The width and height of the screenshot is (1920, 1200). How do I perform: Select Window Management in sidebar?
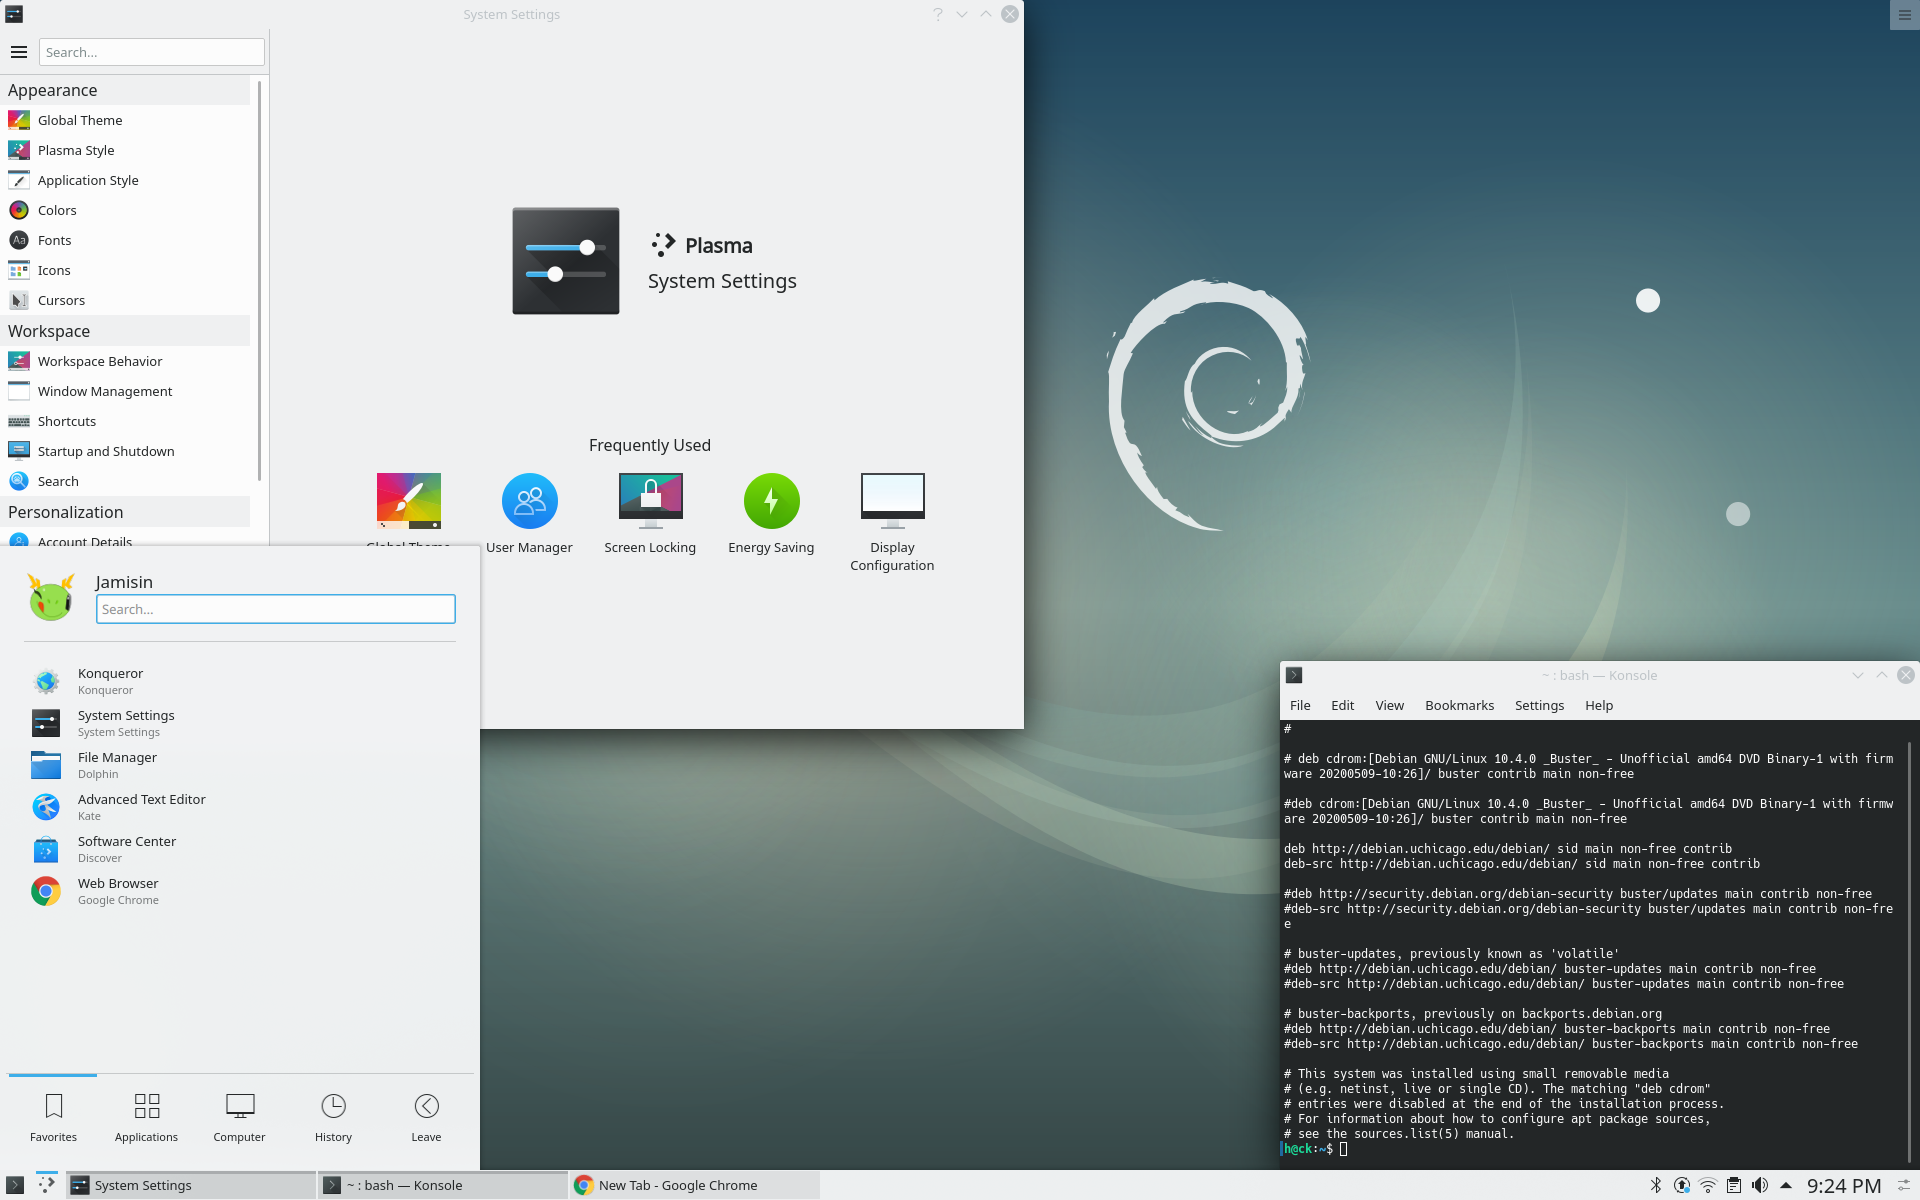coord(105,391)
